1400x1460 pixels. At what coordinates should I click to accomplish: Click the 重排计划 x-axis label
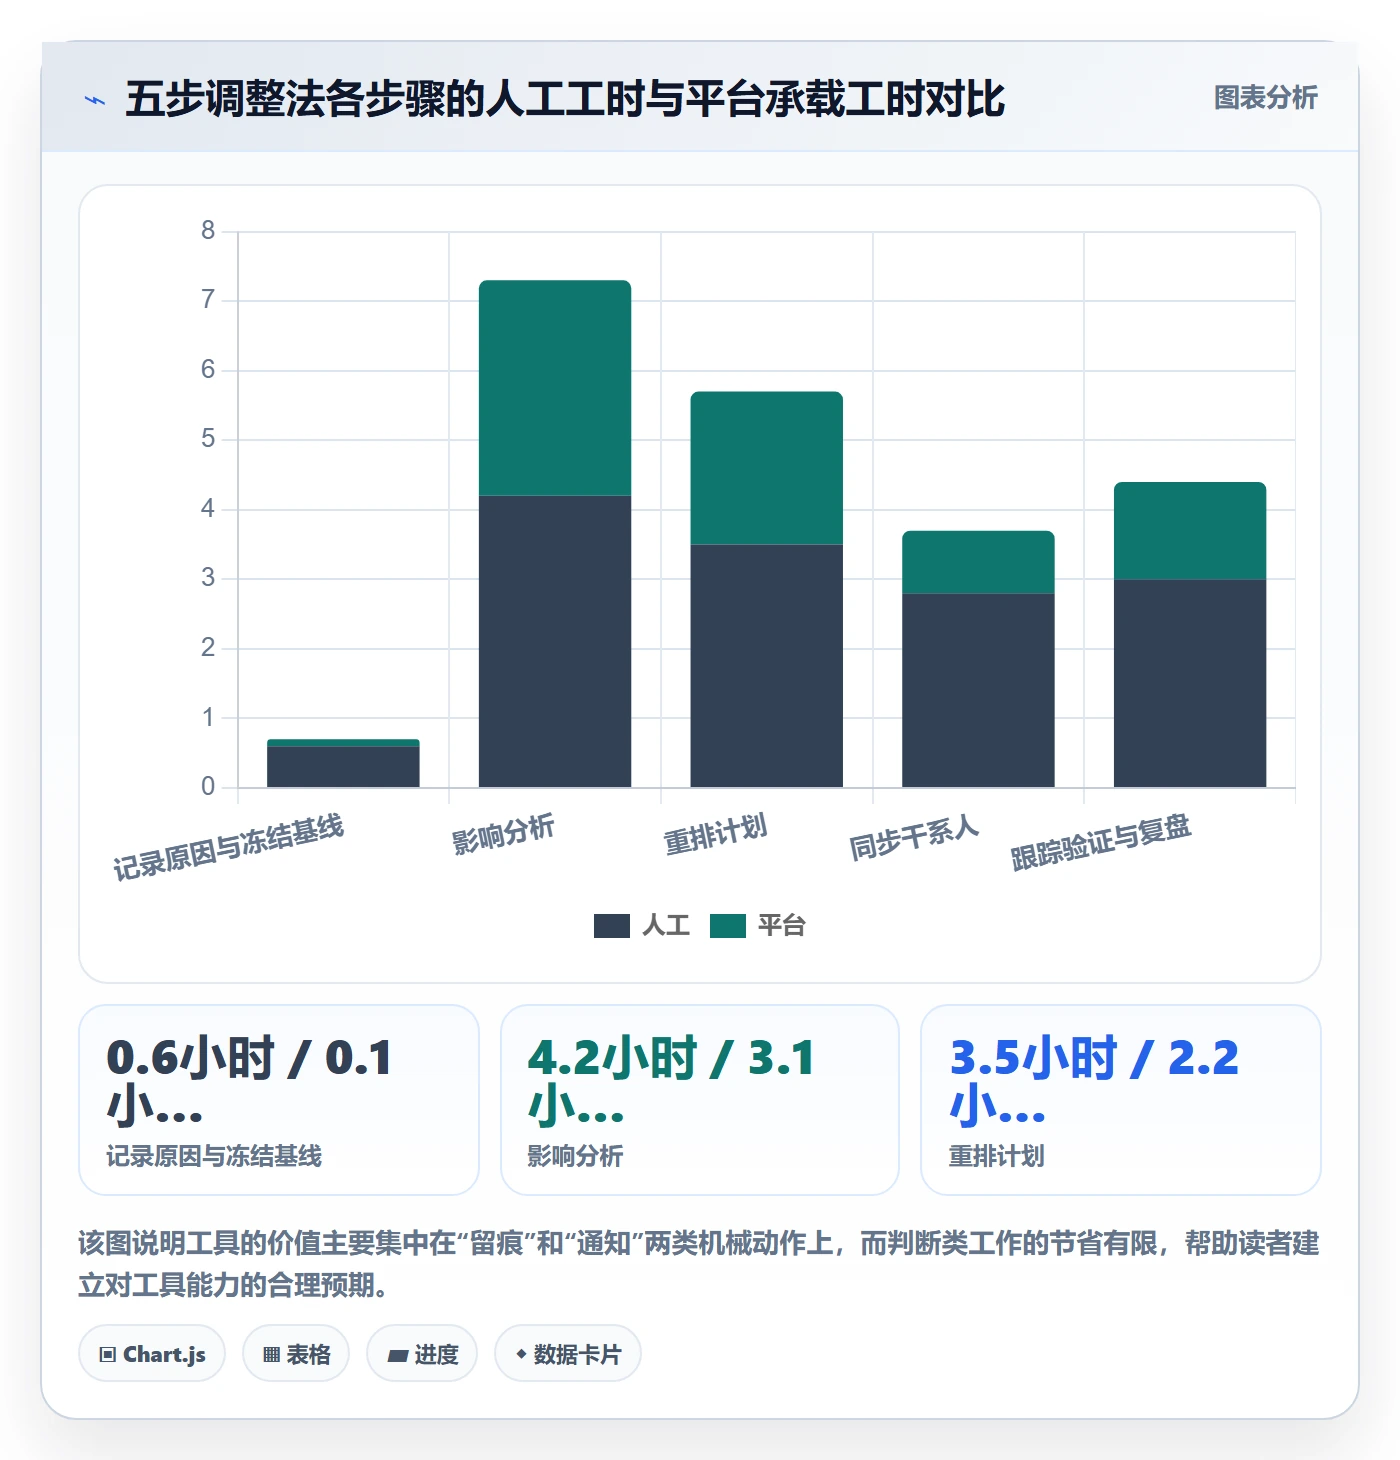715,834
